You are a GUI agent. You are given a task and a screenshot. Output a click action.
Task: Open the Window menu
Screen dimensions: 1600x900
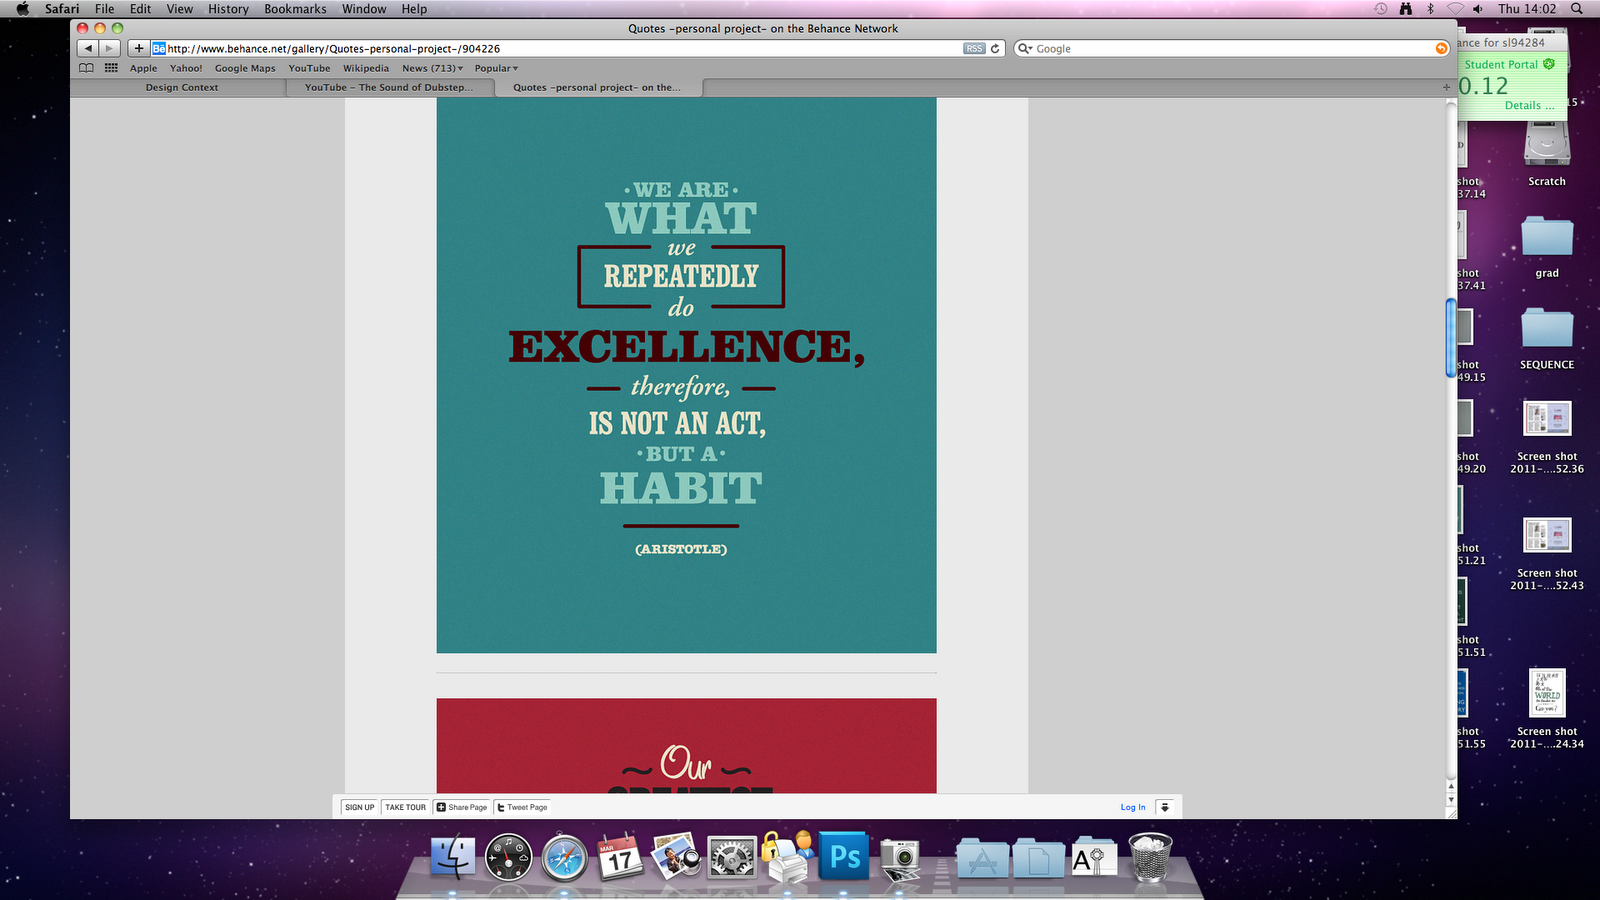(364, 9)
